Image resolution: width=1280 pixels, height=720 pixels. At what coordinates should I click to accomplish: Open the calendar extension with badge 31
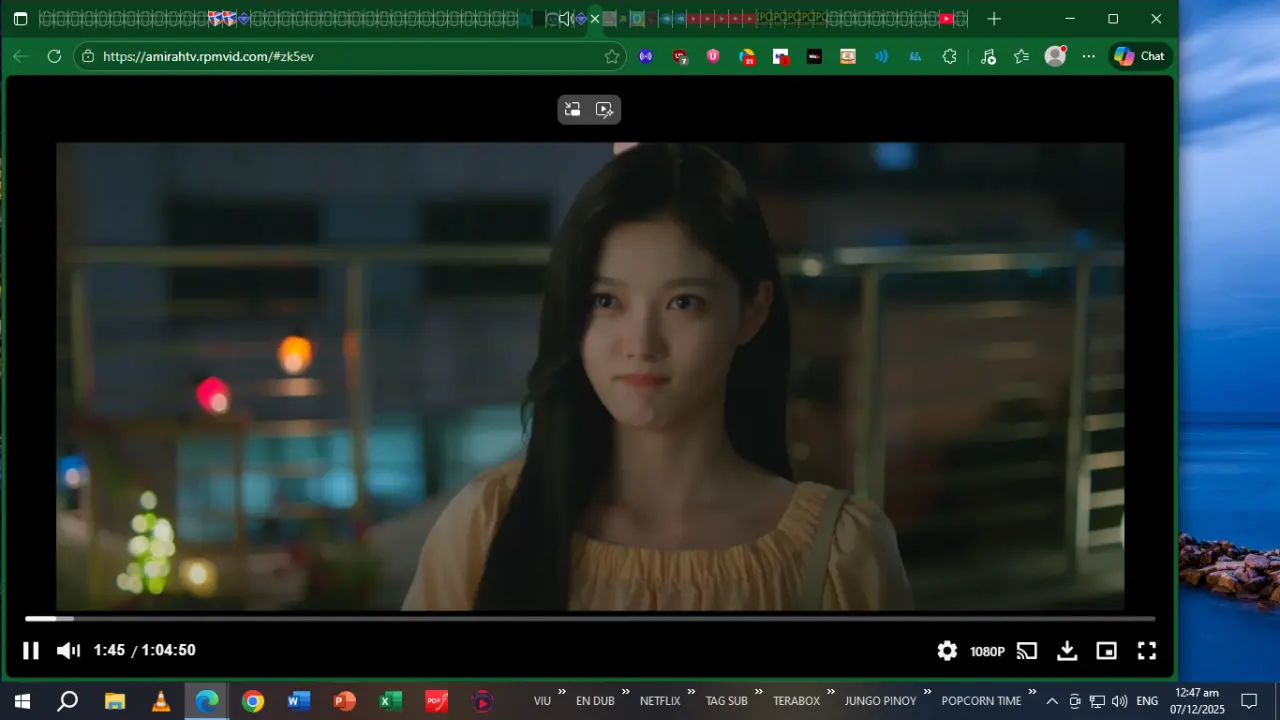click(x=747, y=57)
